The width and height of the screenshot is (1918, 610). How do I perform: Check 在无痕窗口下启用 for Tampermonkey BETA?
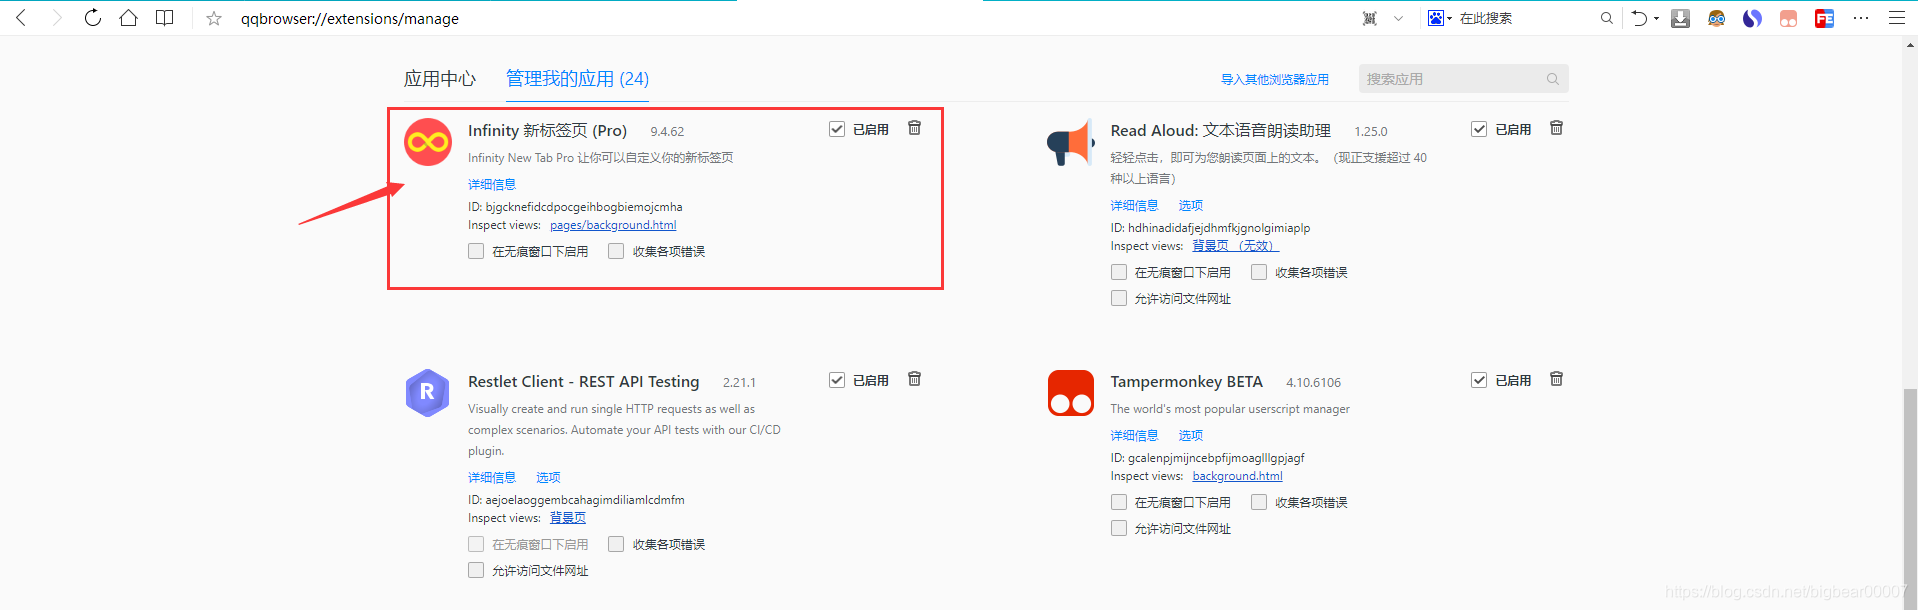pyautogui.click(x=1119, y=502)
